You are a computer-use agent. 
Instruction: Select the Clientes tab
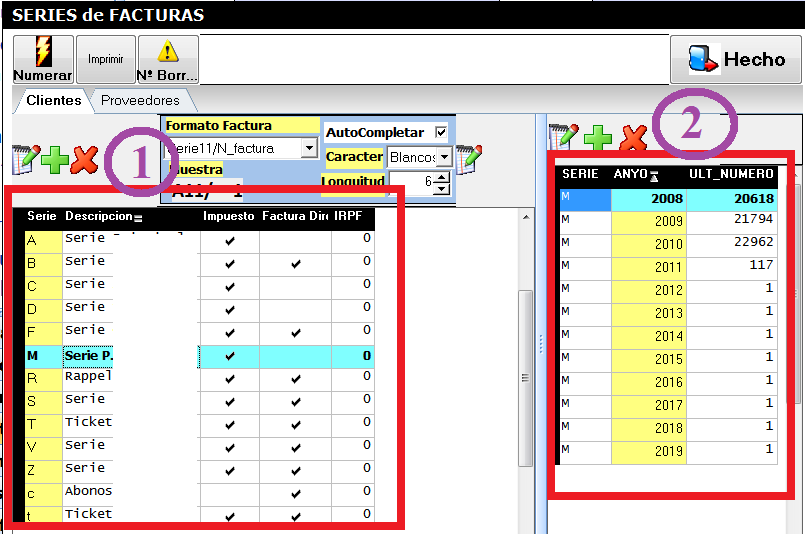(54, 101)
